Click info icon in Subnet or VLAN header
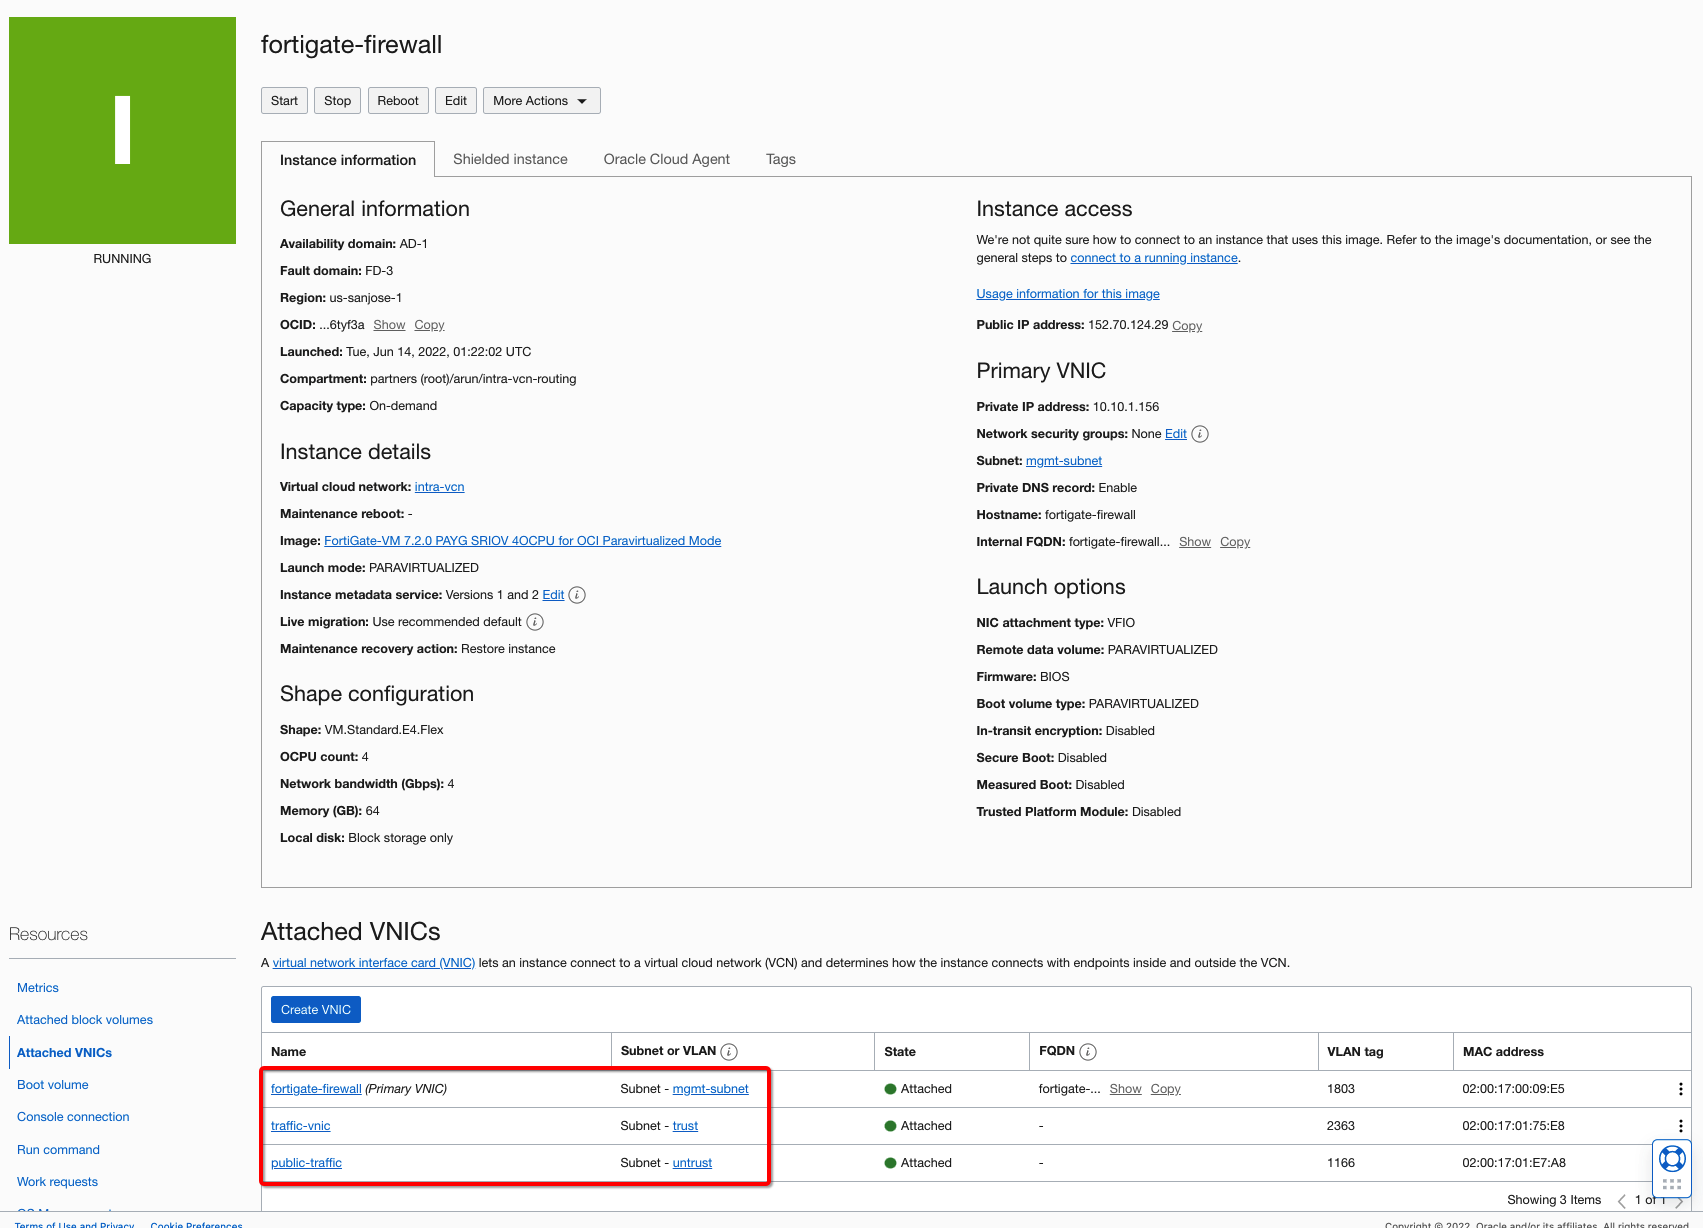 (729, 1052)
